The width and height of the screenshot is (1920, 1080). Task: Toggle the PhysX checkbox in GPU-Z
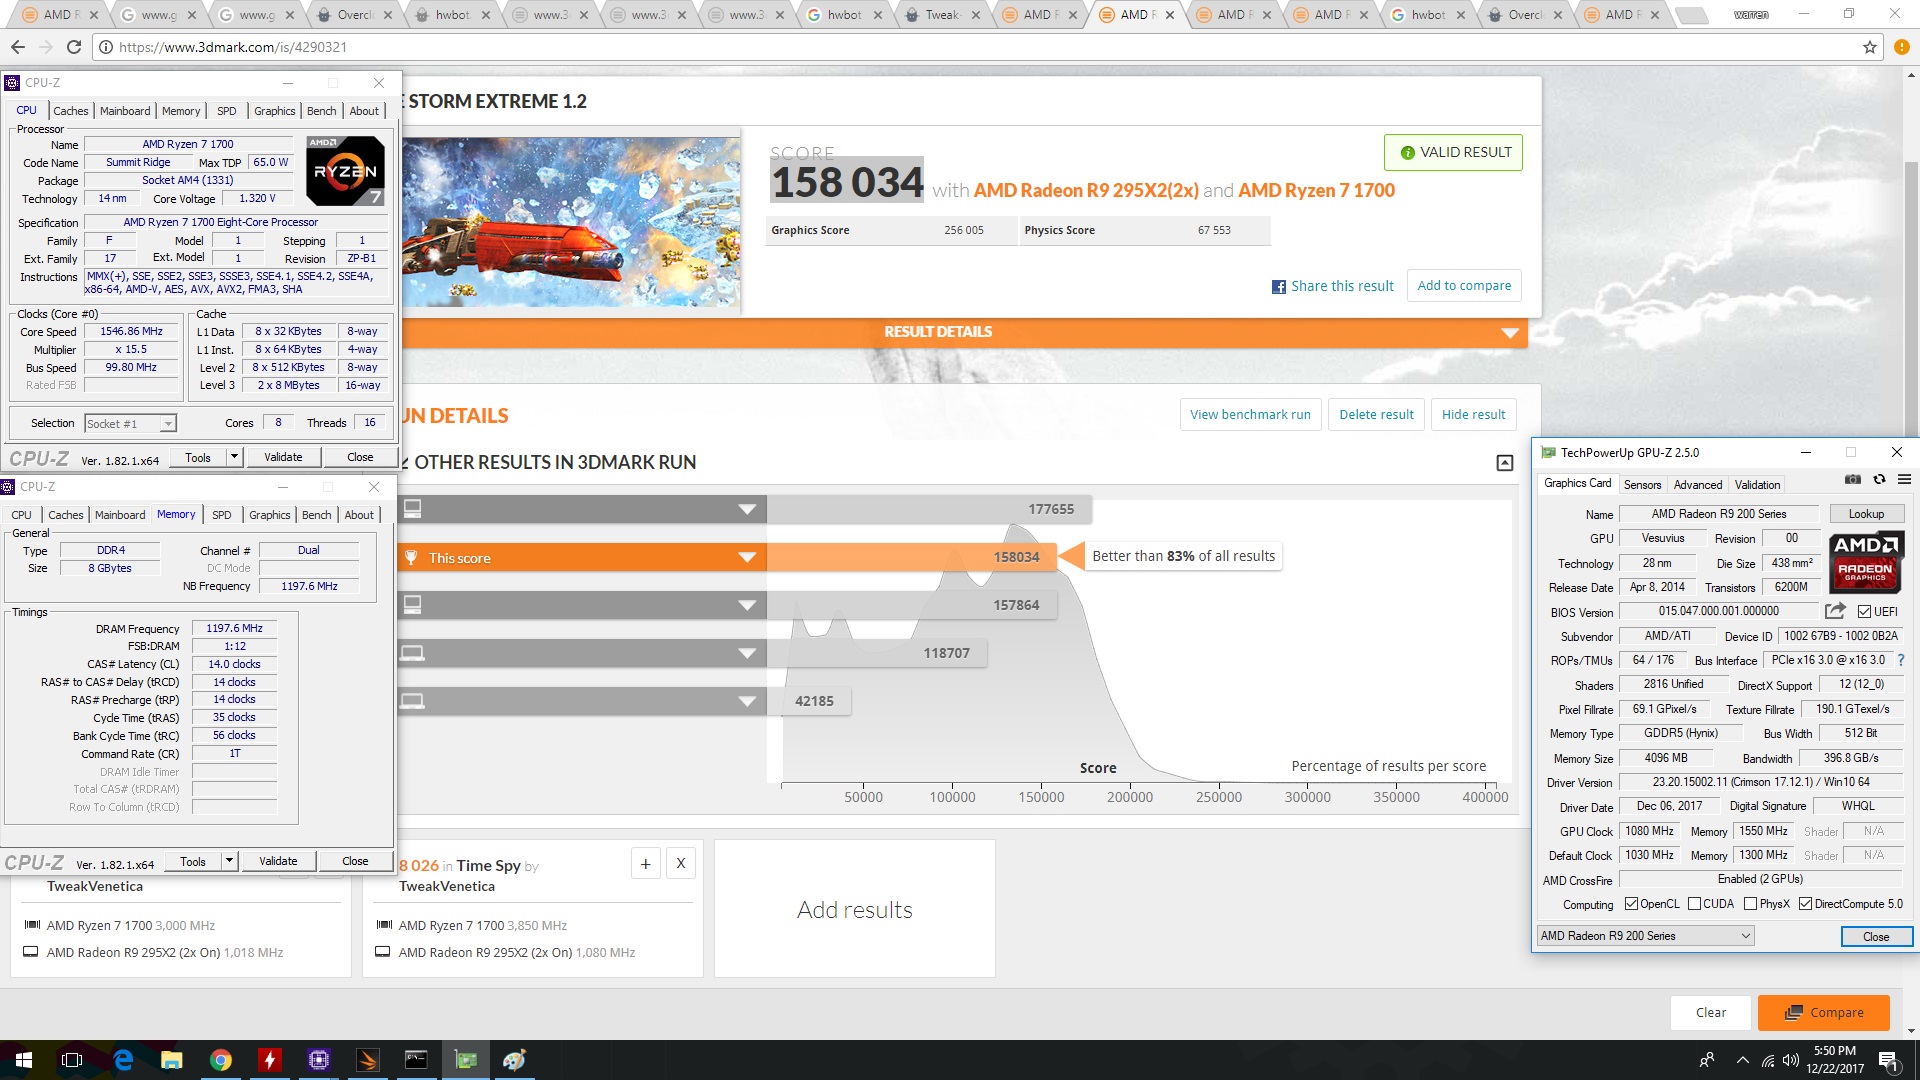point(1750,904)
